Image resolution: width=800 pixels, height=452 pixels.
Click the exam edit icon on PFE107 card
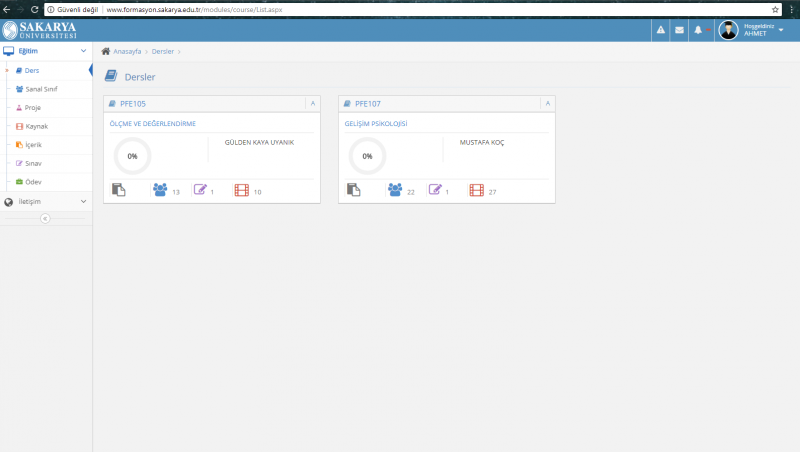pos(435,190)
